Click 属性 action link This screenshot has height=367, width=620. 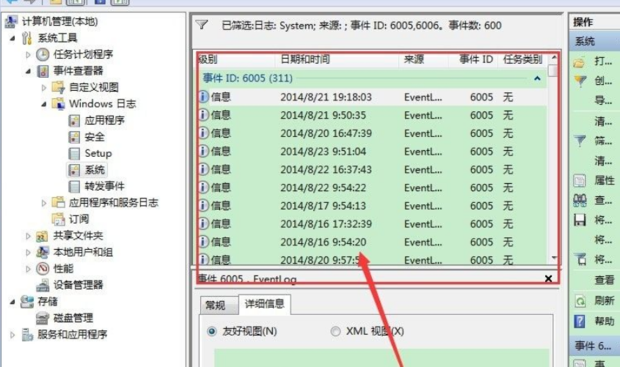tap(604, 181)
